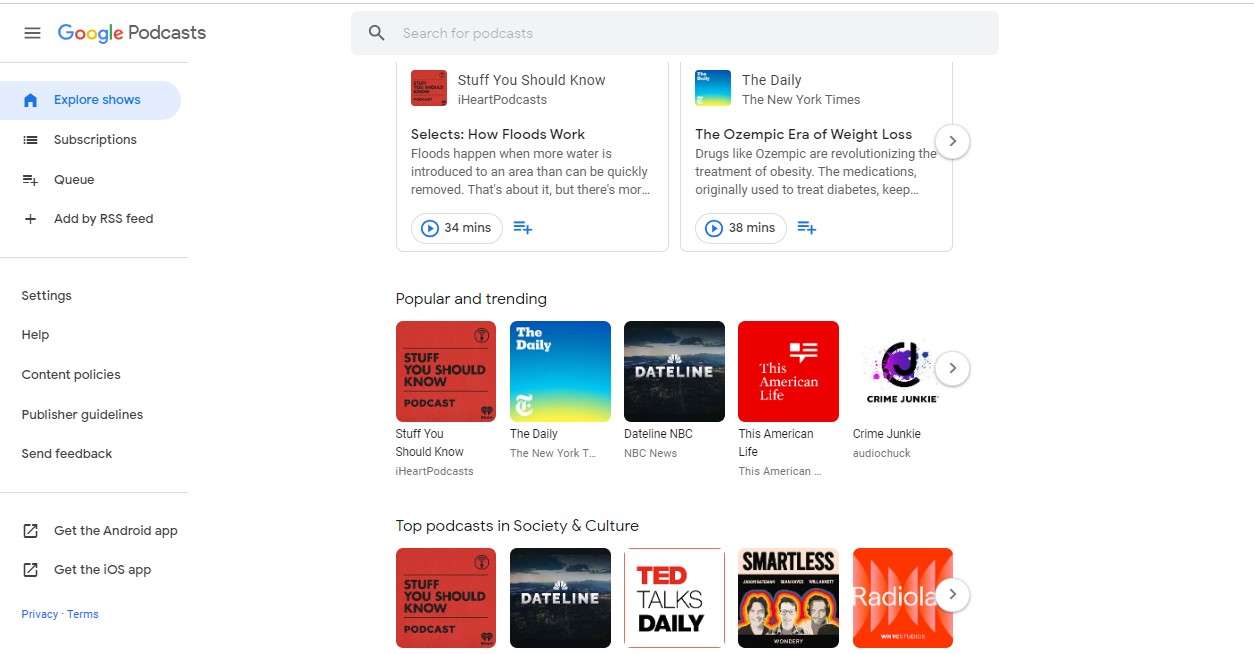Screen dimensions: 1254x654
Task: Click the search magnifier icon
Action: (377, 33)
